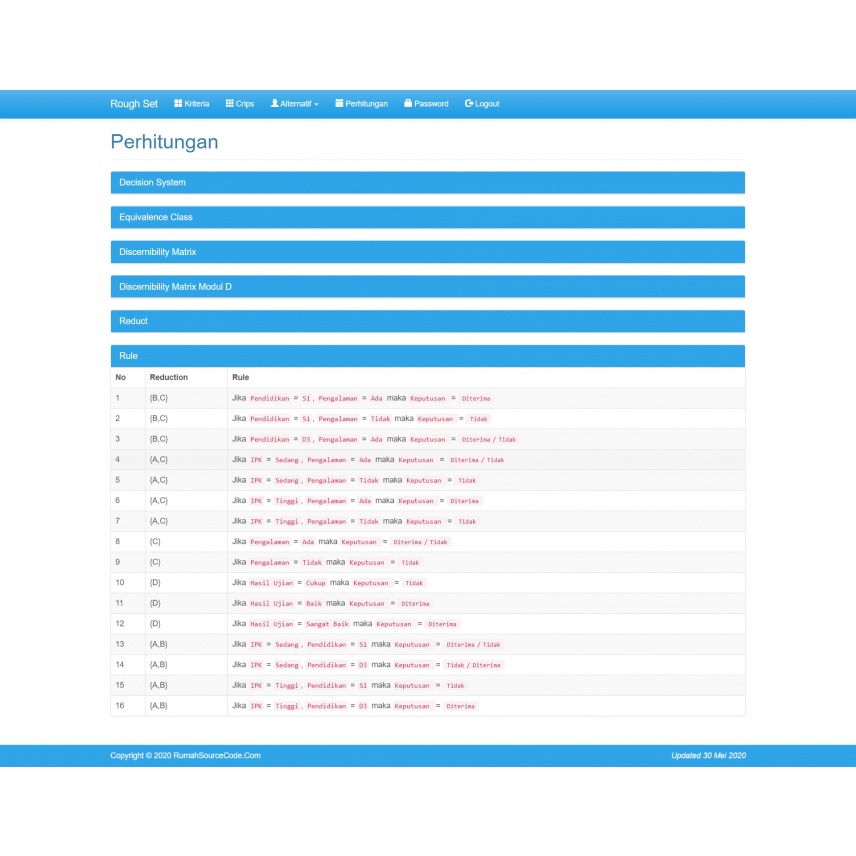856x856 pixels.
Task: Click the No column header
Action: [x=121, y=377]
